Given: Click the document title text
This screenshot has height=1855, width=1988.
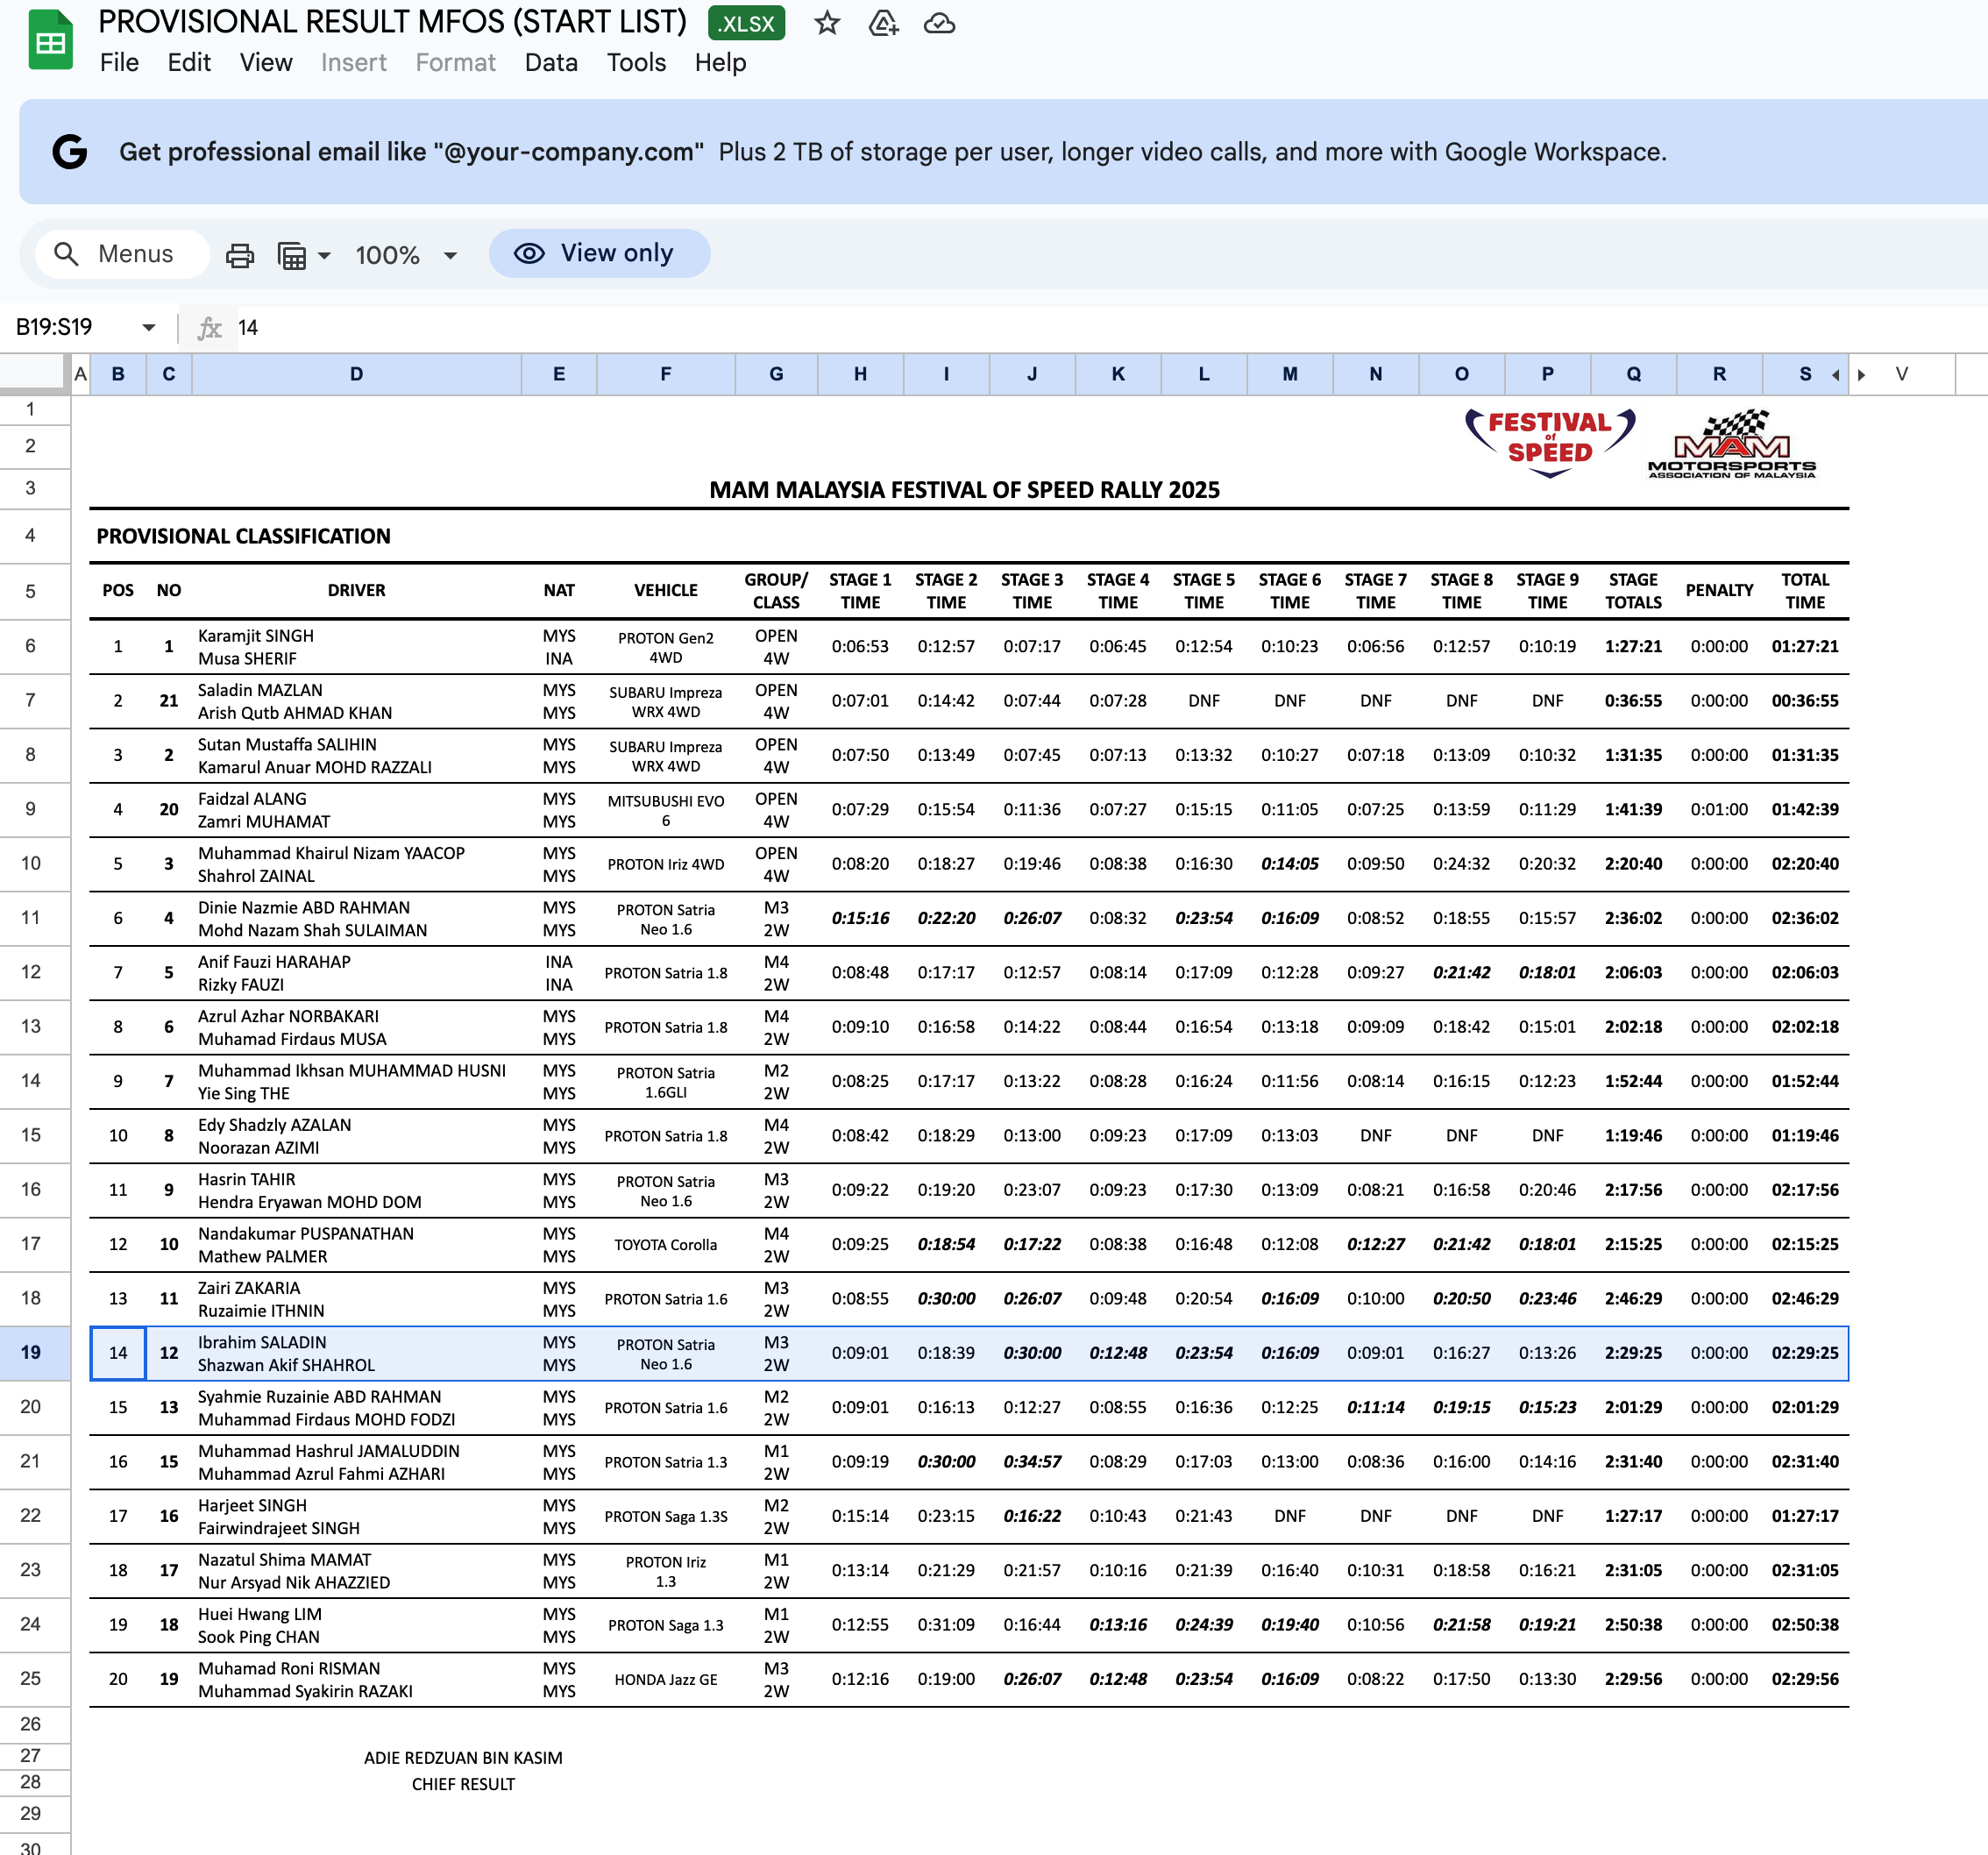Looking at the screenshot, I should click(392, 22).
